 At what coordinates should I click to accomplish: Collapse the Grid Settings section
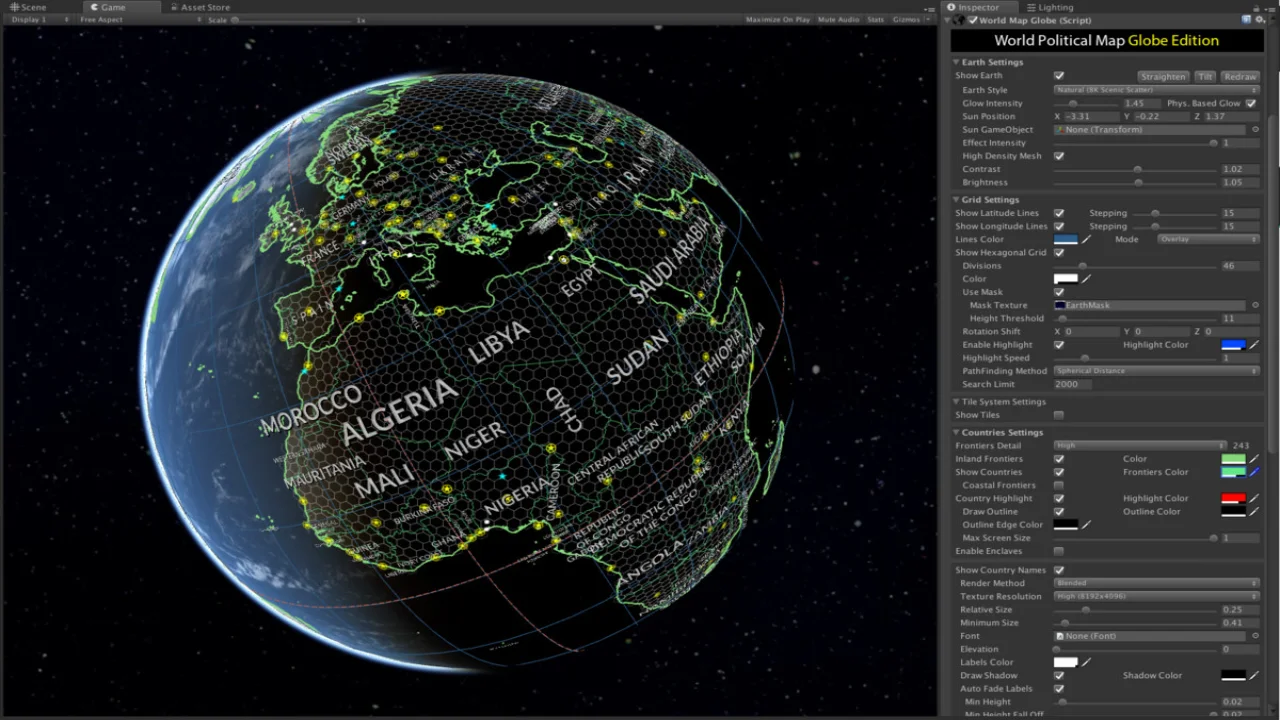click(957, 200)
